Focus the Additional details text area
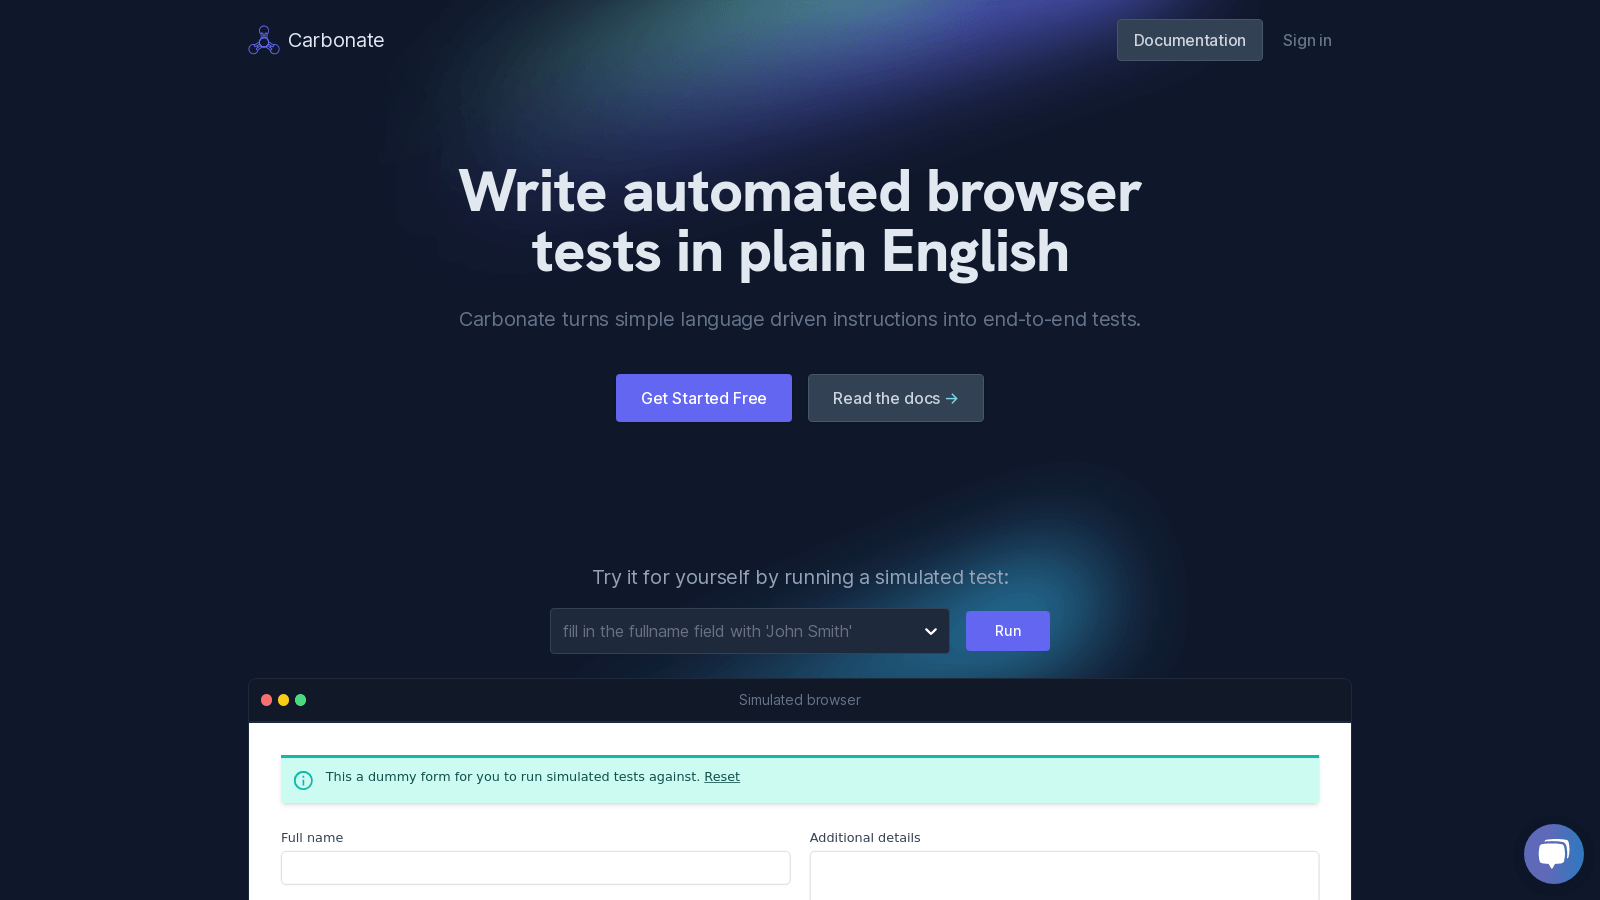The height and width of the screenshot is (900, 1600). pos(1064,876)
